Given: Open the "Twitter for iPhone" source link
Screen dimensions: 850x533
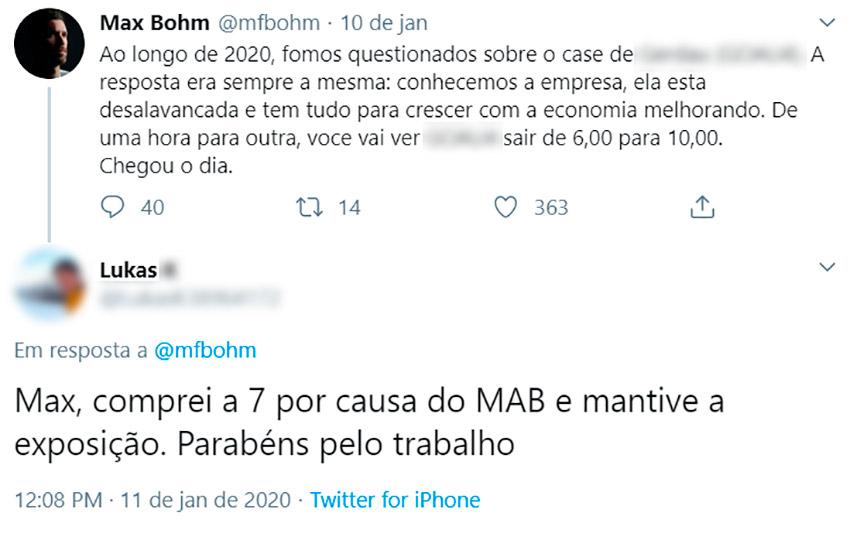Looking at the screenshot, I should click(x=395, y=500).
